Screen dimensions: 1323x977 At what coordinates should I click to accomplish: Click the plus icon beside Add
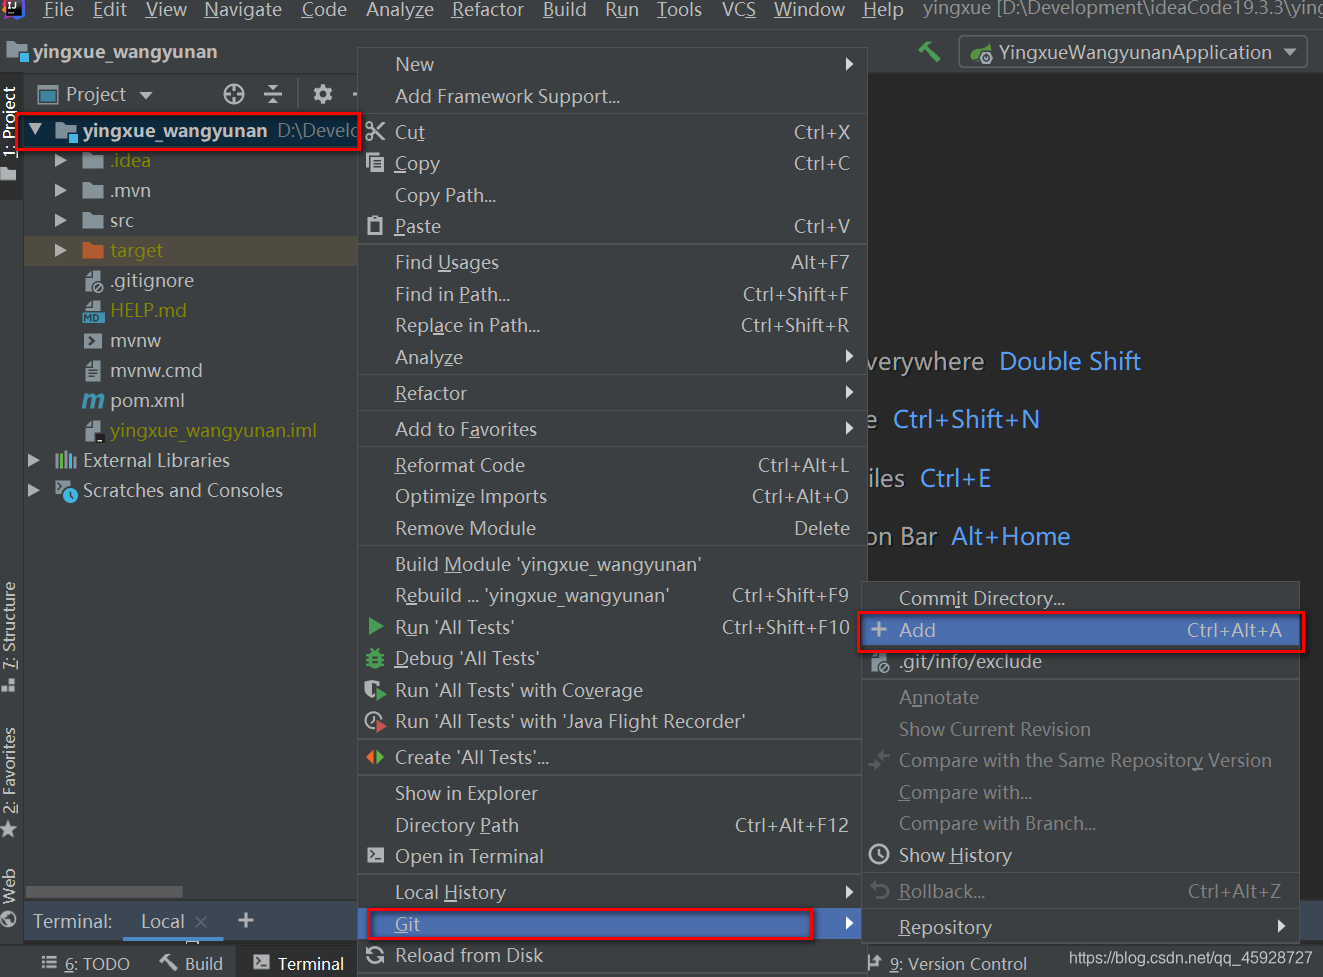pyautogui.click(x=879, y=629)
